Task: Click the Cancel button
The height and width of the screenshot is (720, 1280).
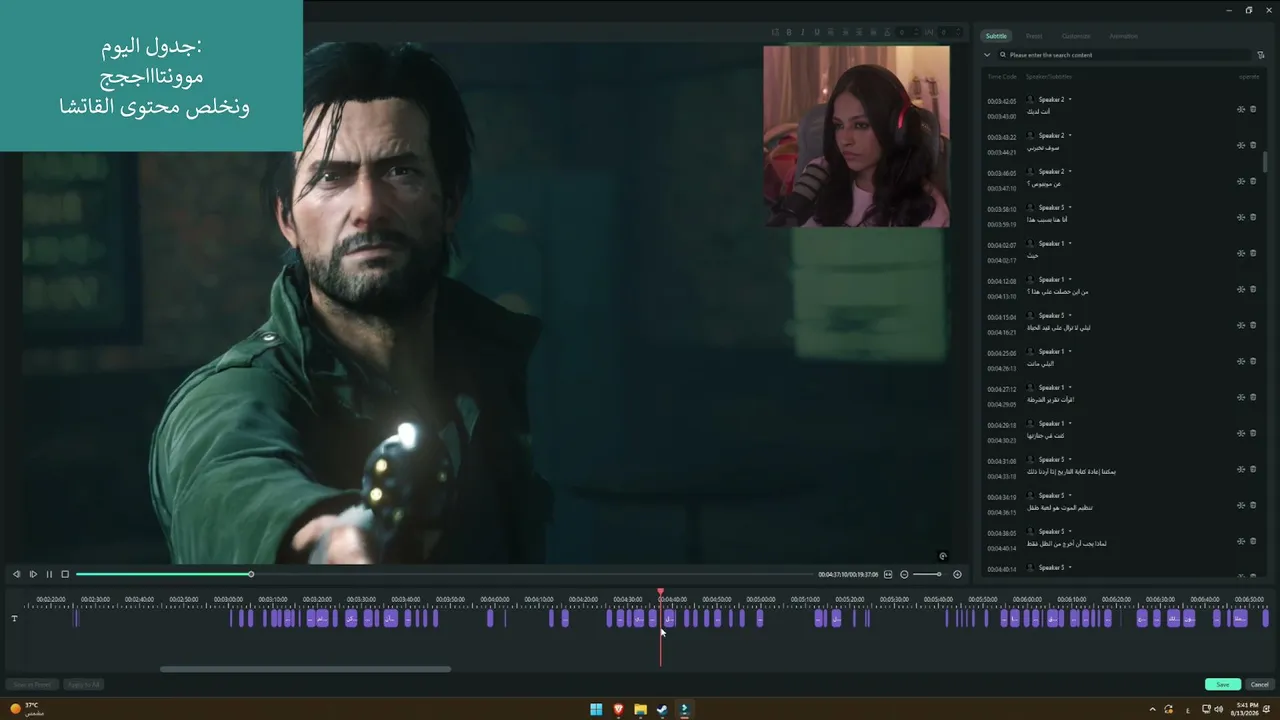Action: click(x=1260, y=684)
